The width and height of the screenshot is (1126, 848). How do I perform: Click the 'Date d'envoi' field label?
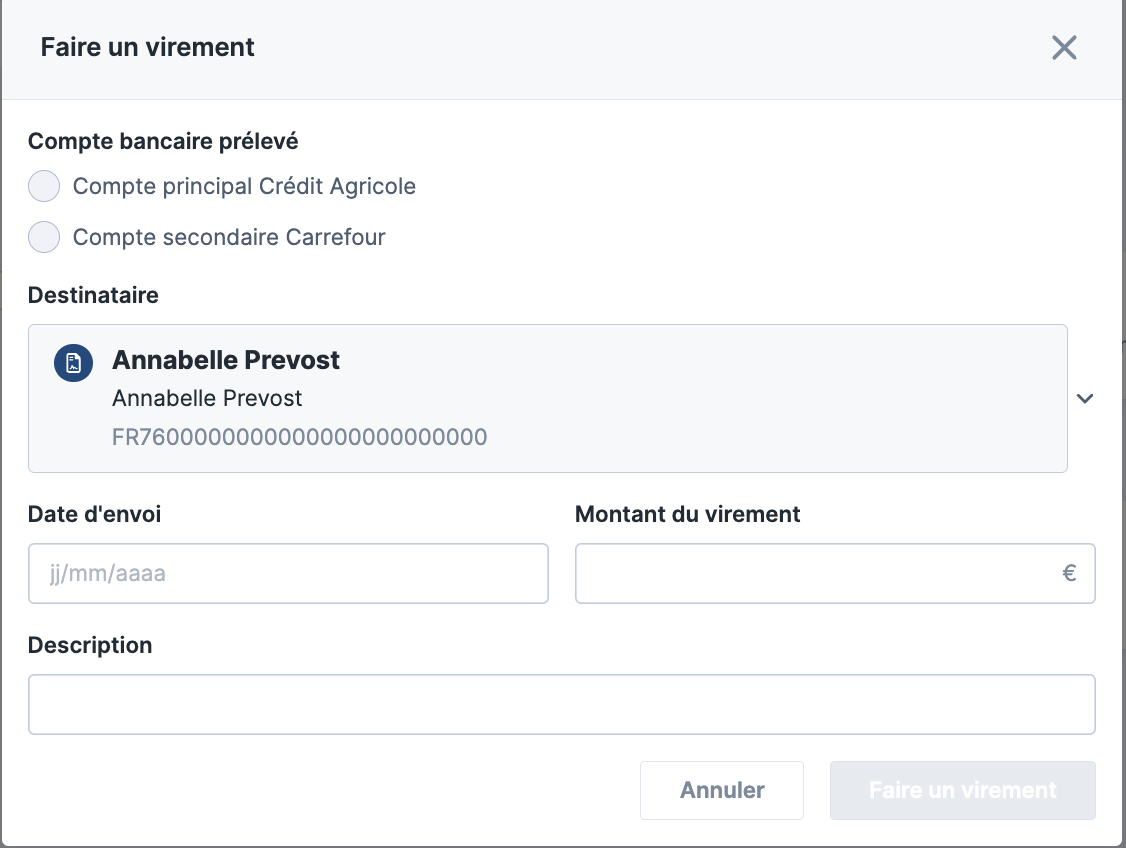94,514
